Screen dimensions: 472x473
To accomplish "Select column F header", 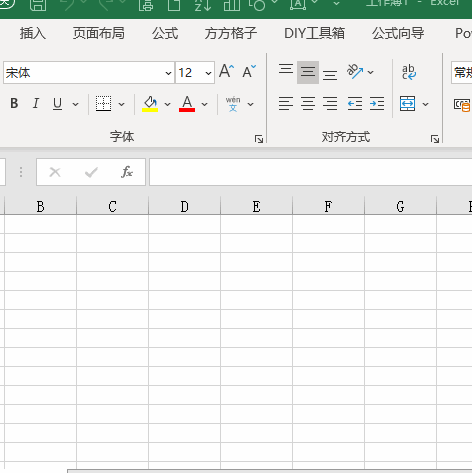I will click(328, 206).
